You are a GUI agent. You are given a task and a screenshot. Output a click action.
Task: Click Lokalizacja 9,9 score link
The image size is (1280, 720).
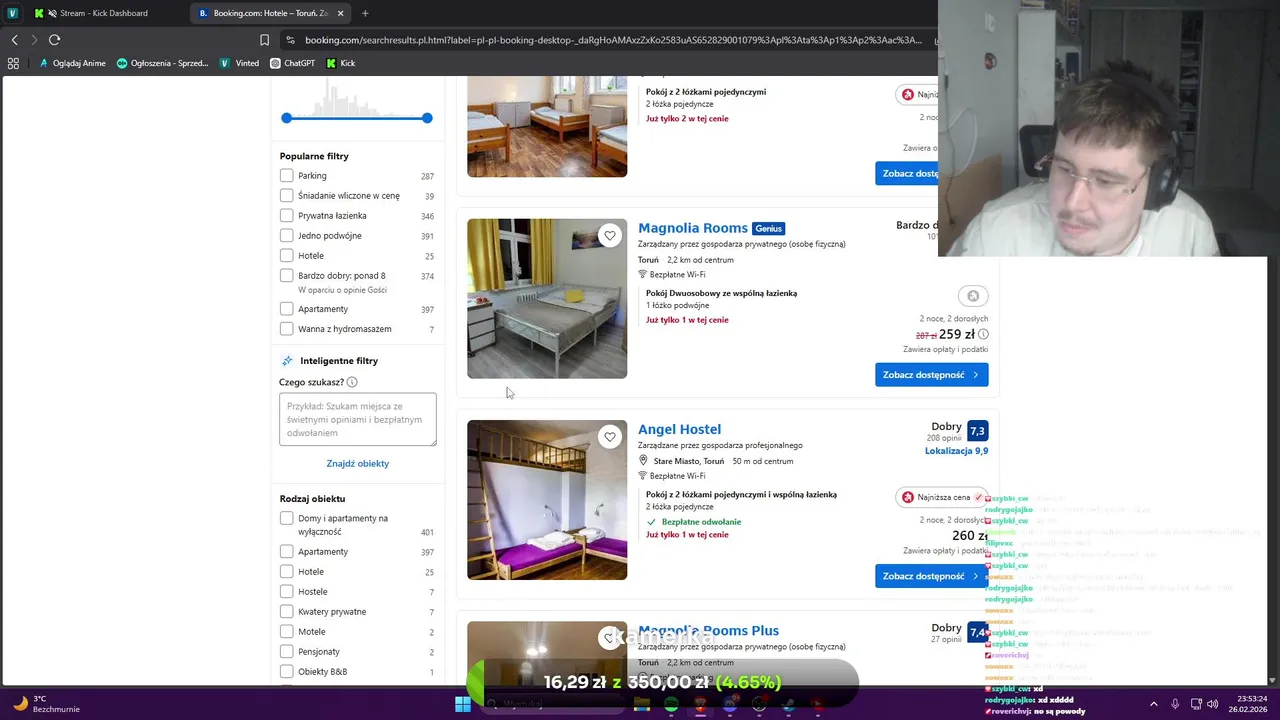click(956, 451)
